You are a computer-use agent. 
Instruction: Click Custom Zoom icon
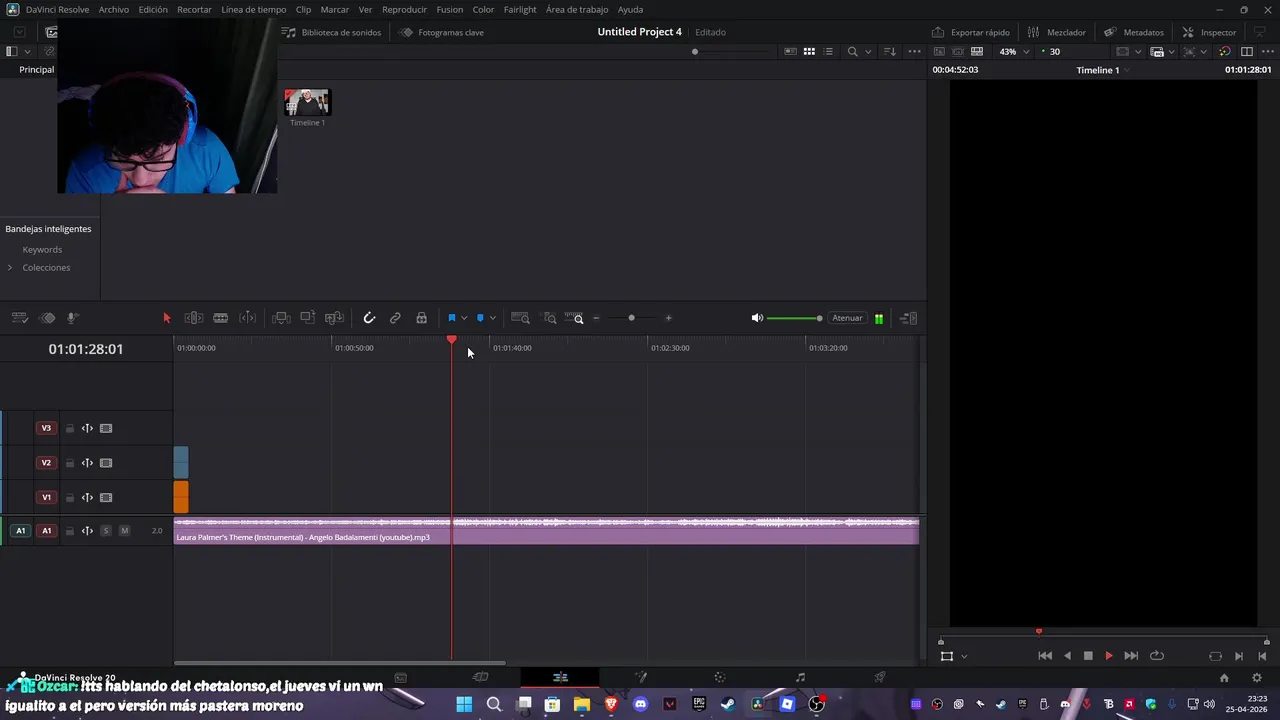pyautogui.click(x=575, y=318)
